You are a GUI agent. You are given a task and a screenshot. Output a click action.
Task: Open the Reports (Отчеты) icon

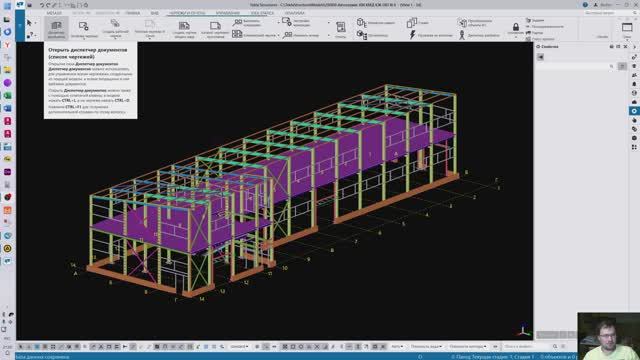coord(340,27)
